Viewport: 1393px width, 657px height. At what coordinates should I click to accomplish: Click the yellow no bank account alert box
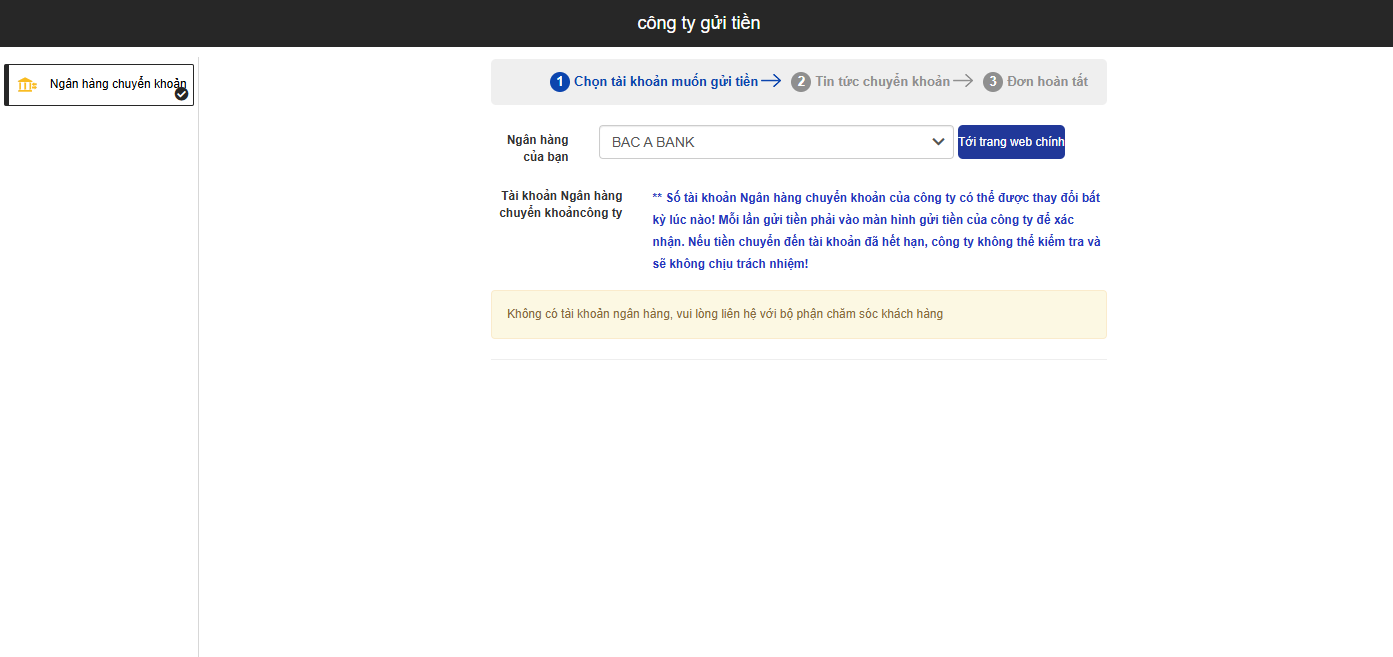(798, 314)
